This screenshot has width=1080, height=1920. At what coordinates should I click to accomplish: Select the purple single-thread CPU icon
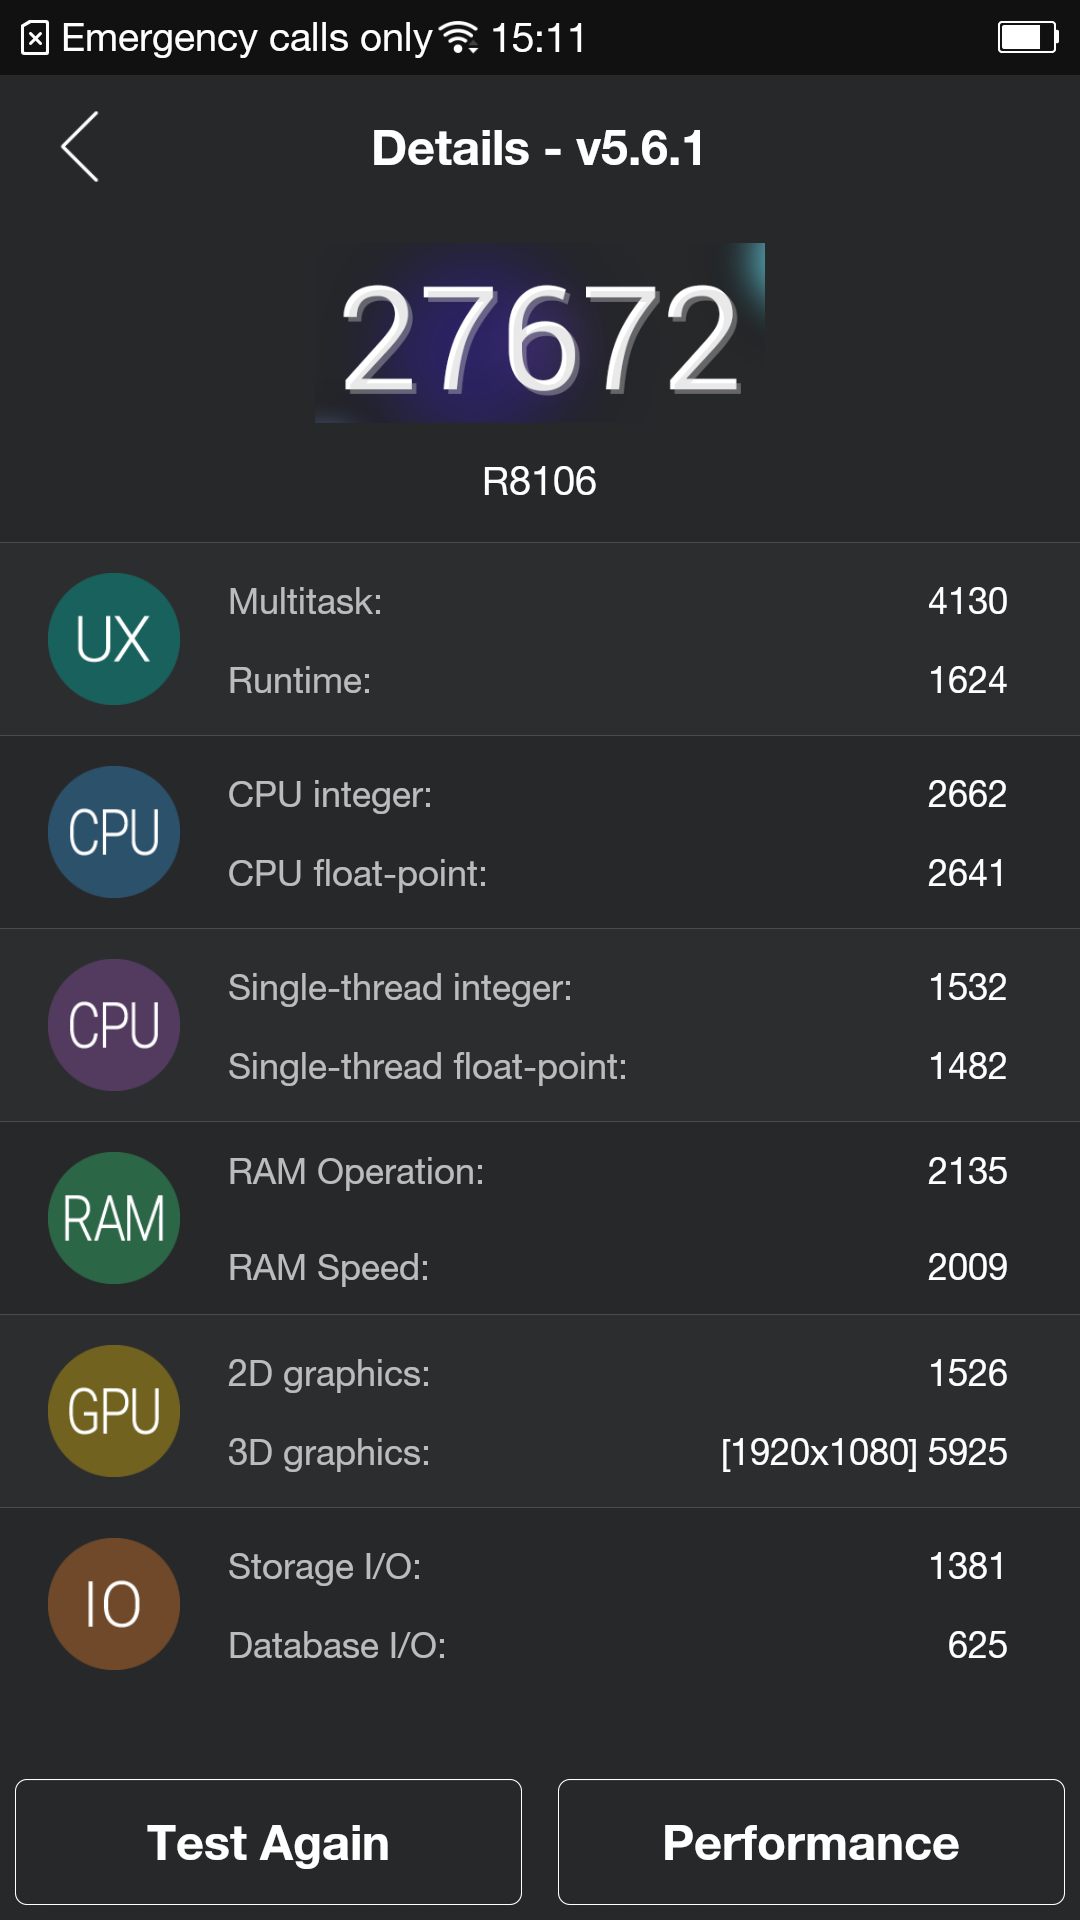(x=114, y=1025)
